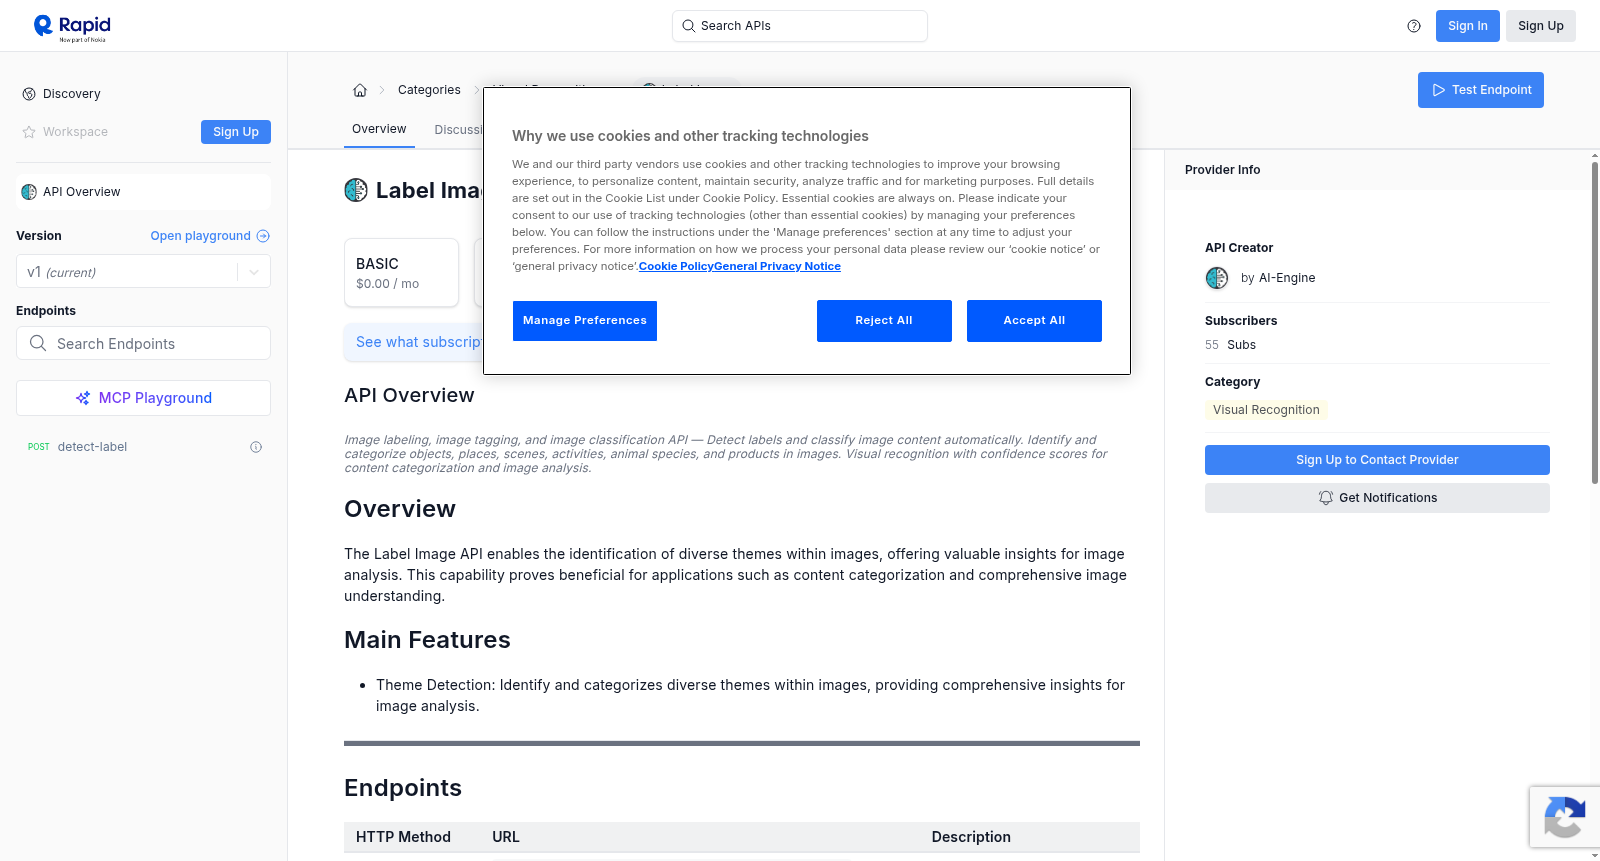This screenshot has width=1600, height=861.
Task: Click Get Notifications button
Action: click(1377, 498)
